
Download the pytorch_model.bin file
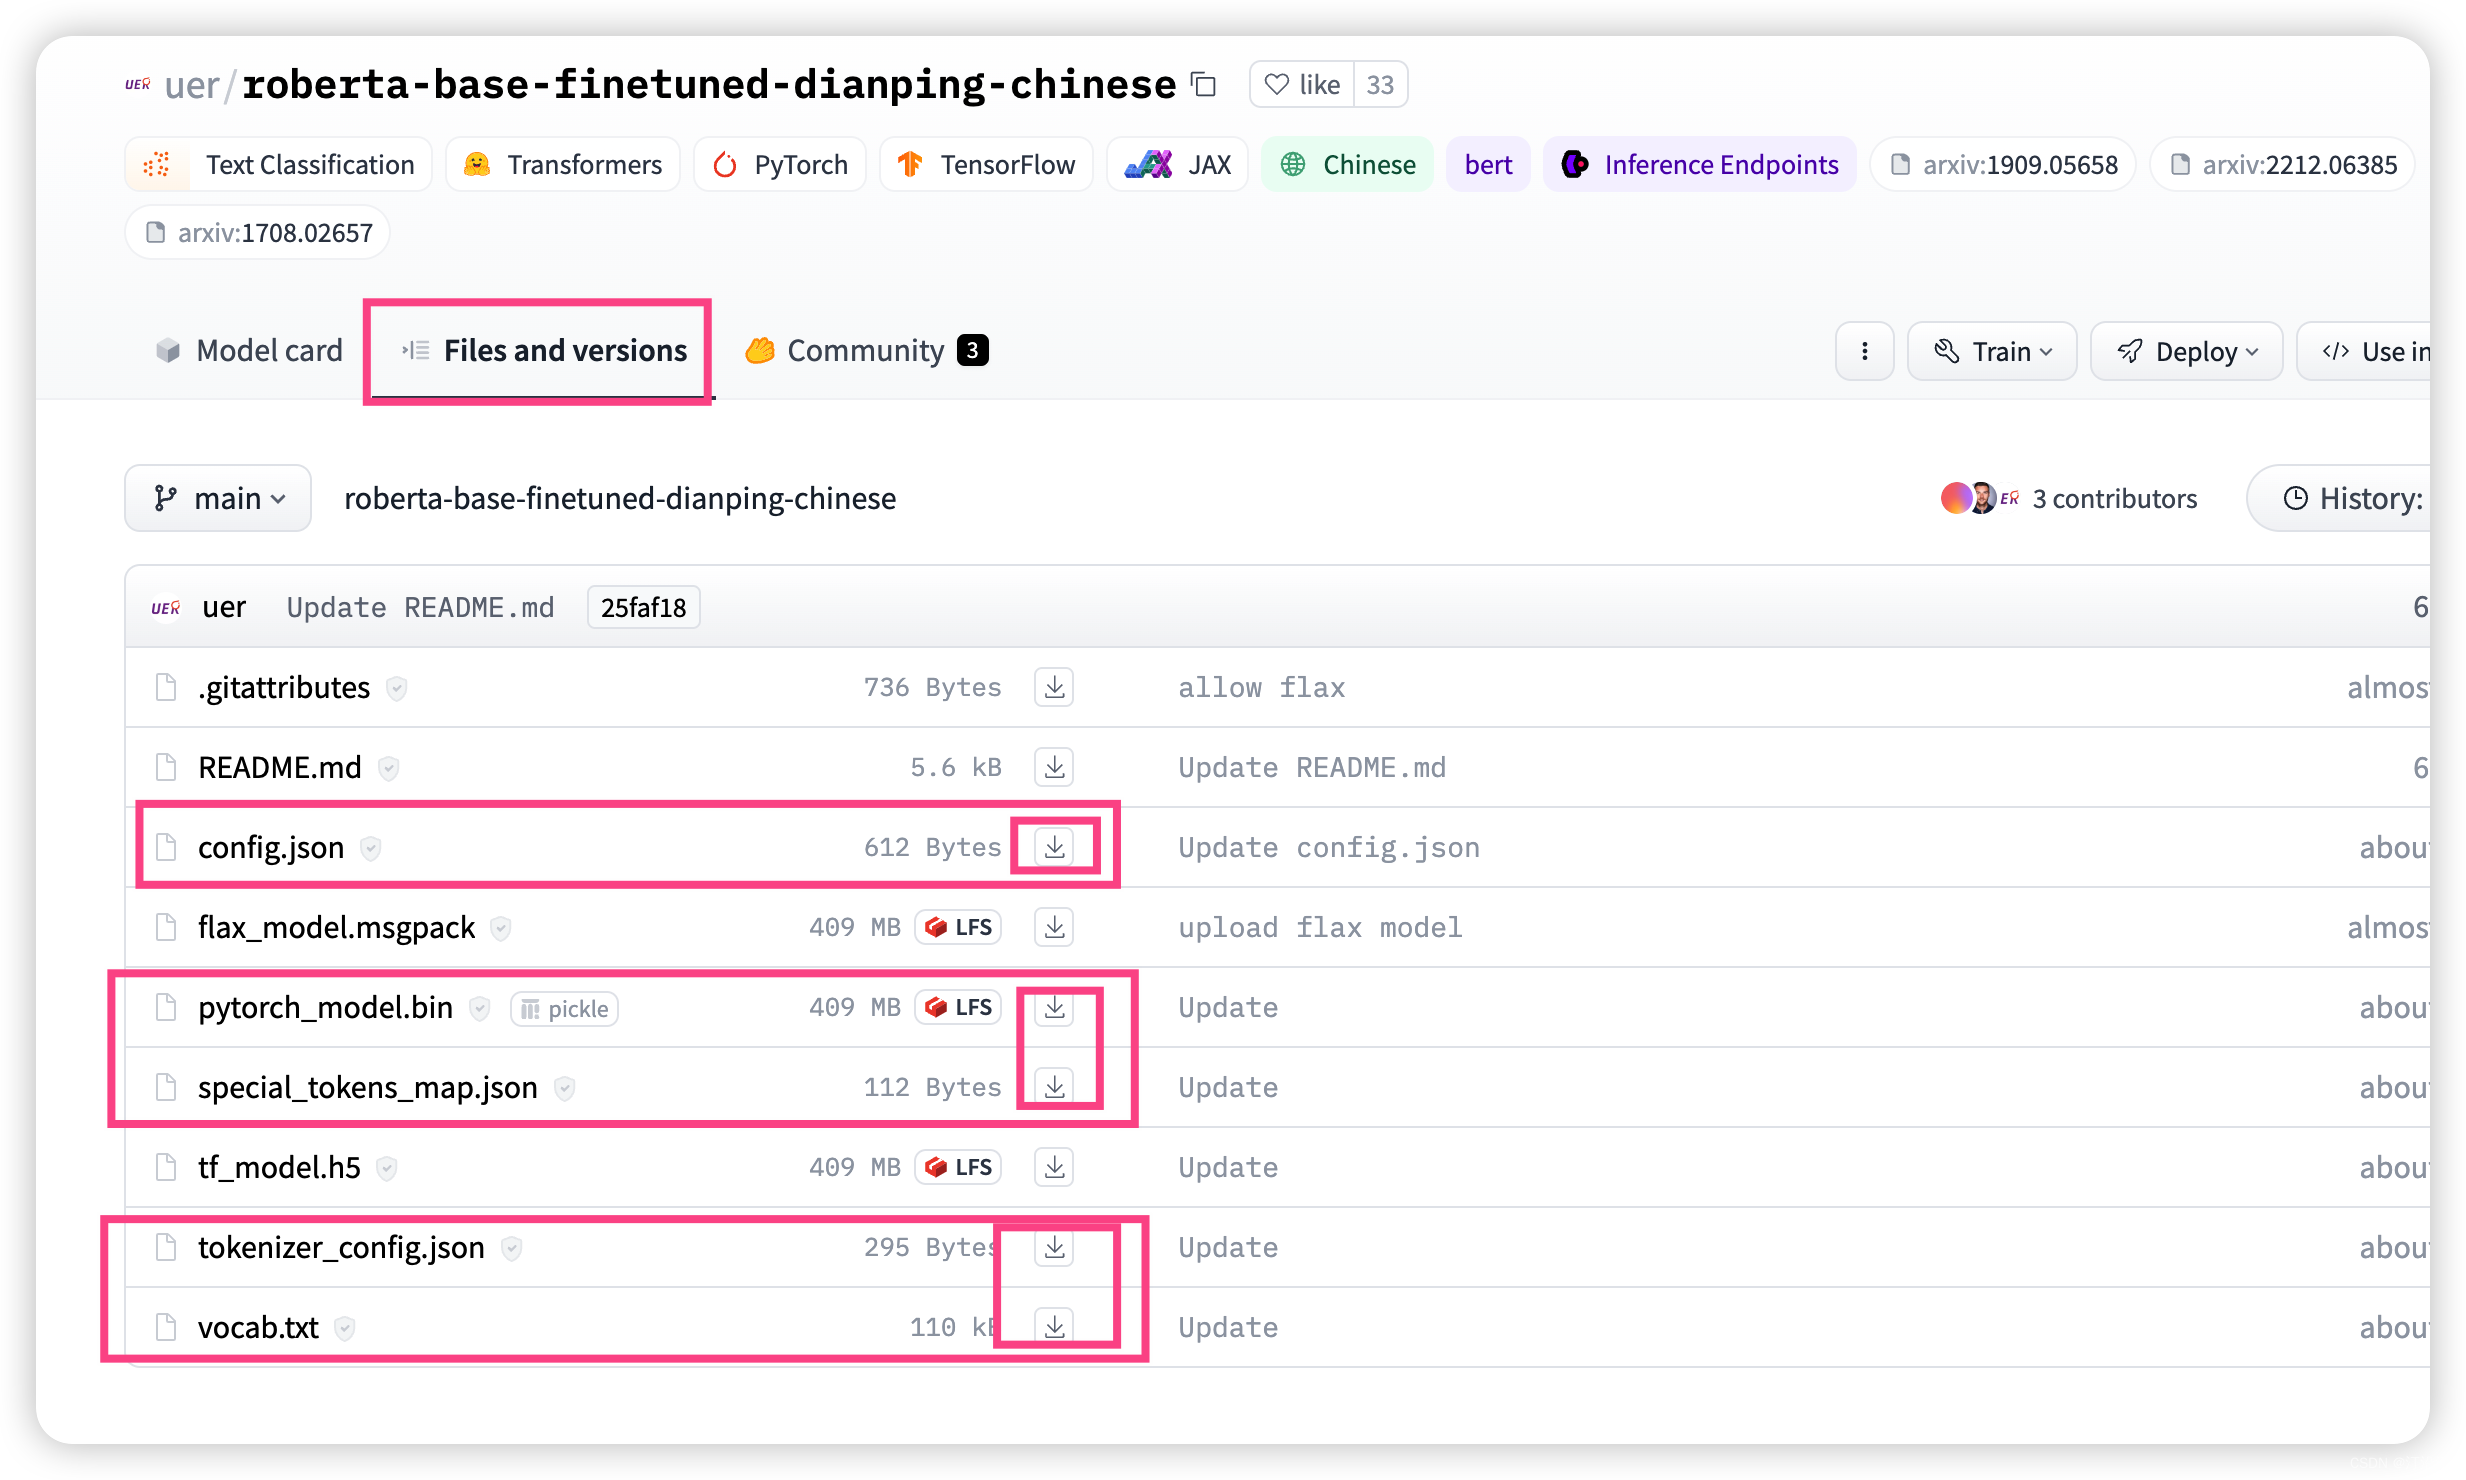point(1052,1006)
